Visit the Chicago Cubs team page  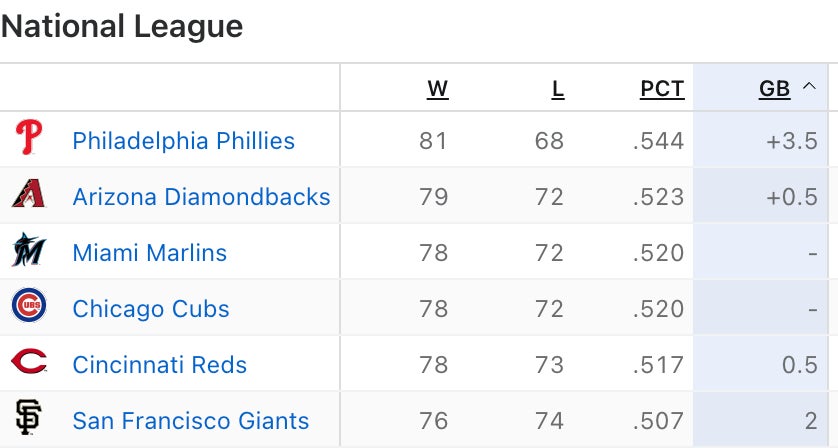click(151, 309)
